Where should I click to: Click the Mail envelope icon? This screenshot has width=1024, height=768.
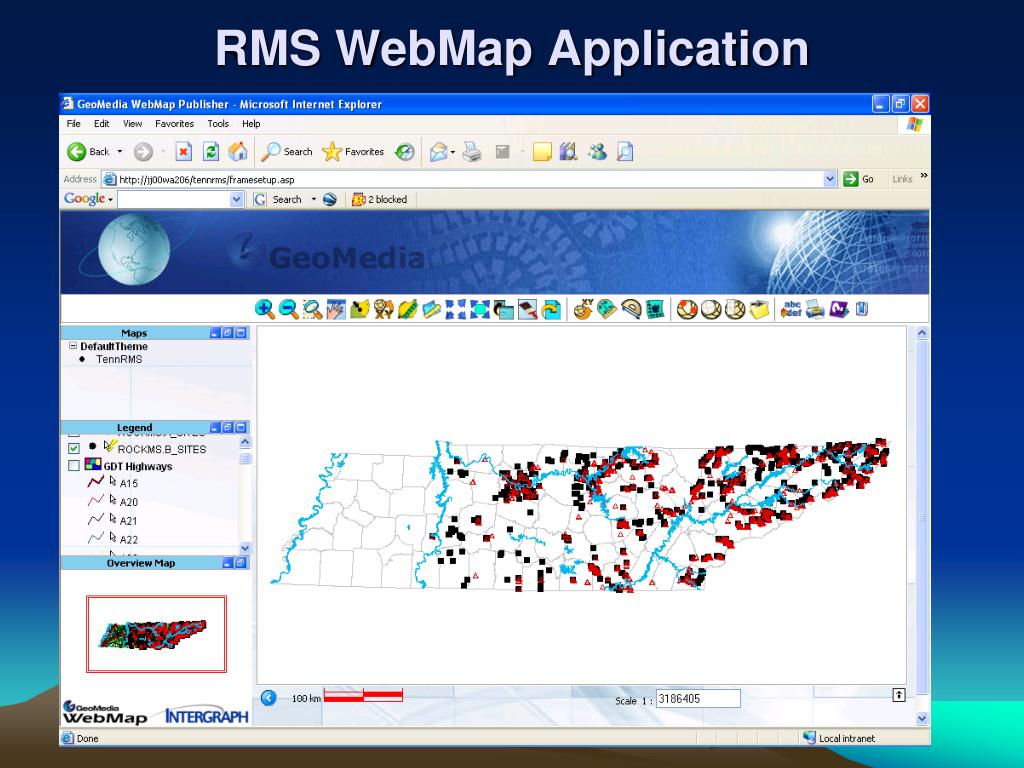click(x=438, y=152)
